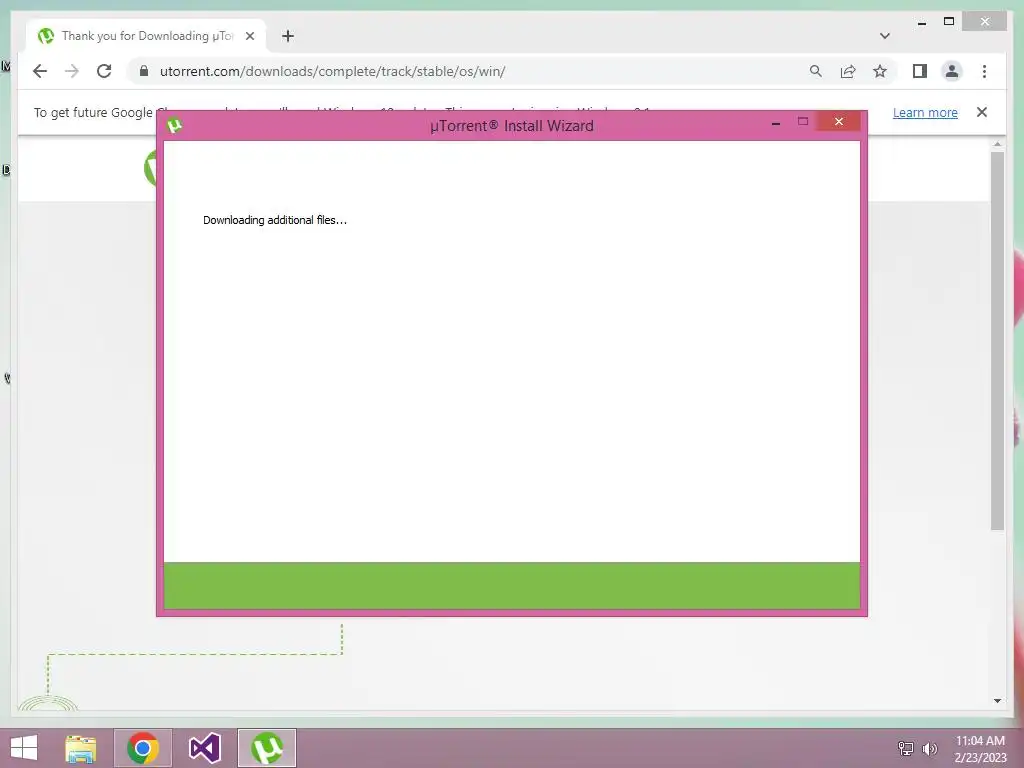This screenshot has height=768, width=1024.
Task: Switch to Chrome in the taskbar
Action: (x=143, y=748)
